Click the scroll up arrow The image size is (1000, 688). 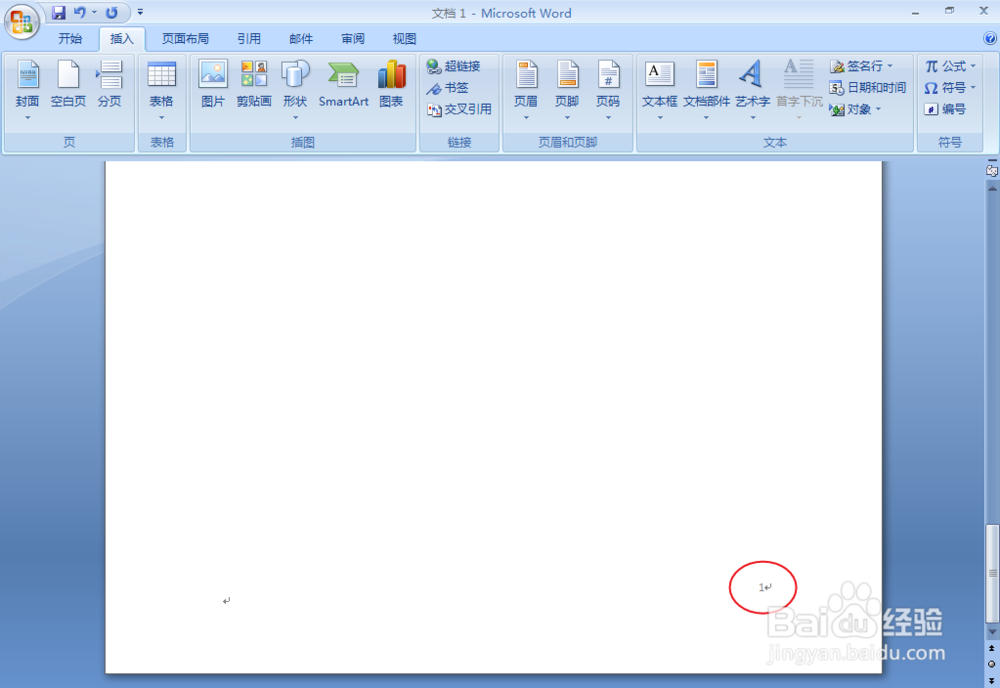point(992,189)
